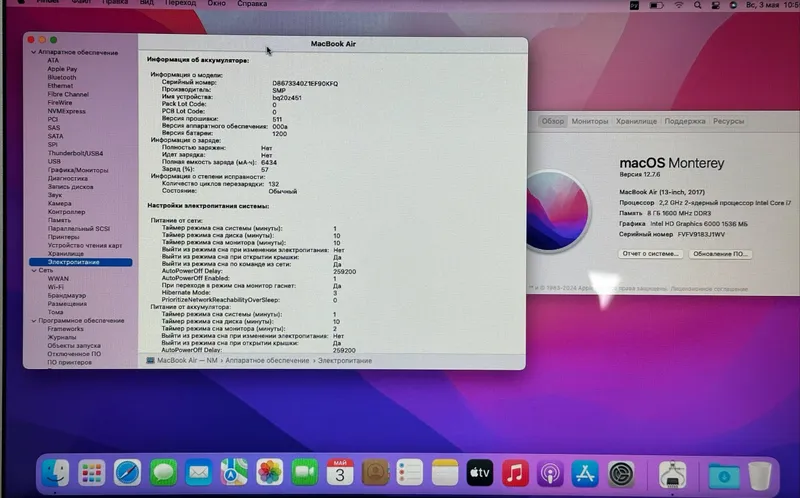Screen dimensions: 800x498
Task: Open Launchpad in the Dock
Action: (92, 473)
